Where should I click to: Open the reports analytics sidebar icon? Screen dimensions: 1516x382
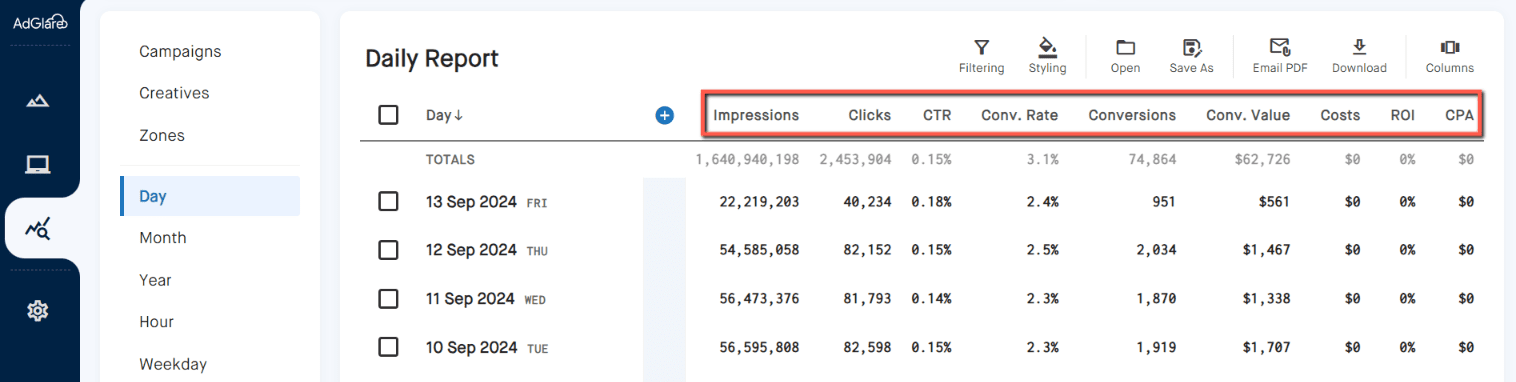click(38, 230)
